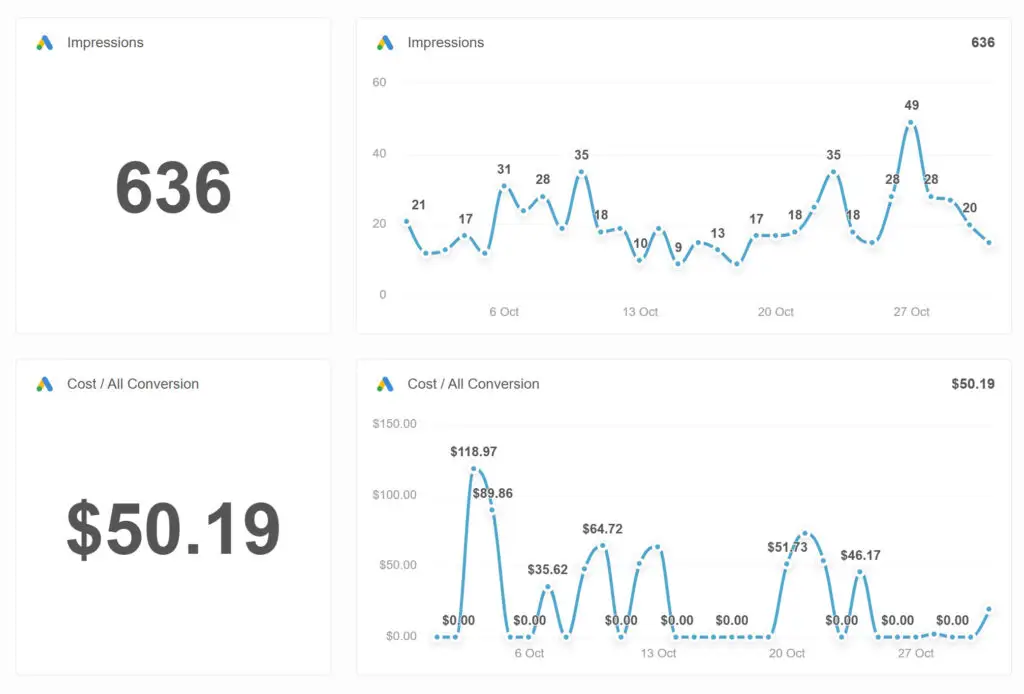Viewport: 1024px width, 694px height.
Task: Select the data point labeled 31 in Impressions
Action: click(x=504, y=186)
